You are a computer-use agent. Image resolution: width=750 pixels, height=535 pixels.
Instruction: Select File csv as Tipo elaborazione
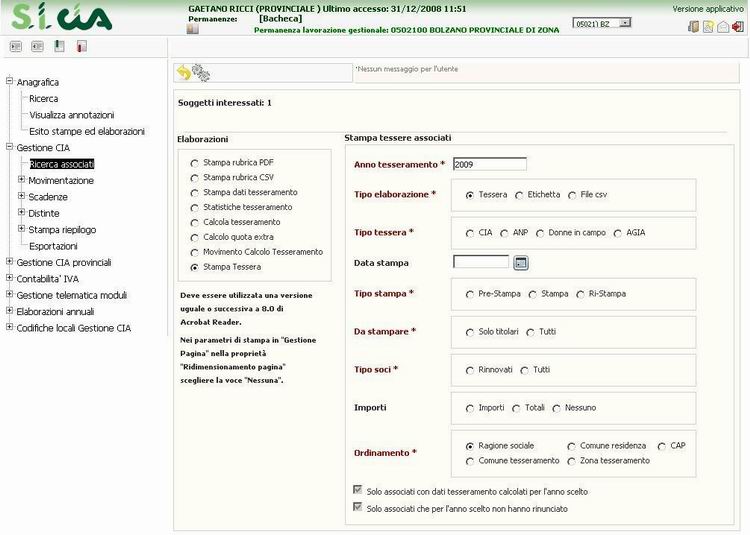tap(572, 196)
